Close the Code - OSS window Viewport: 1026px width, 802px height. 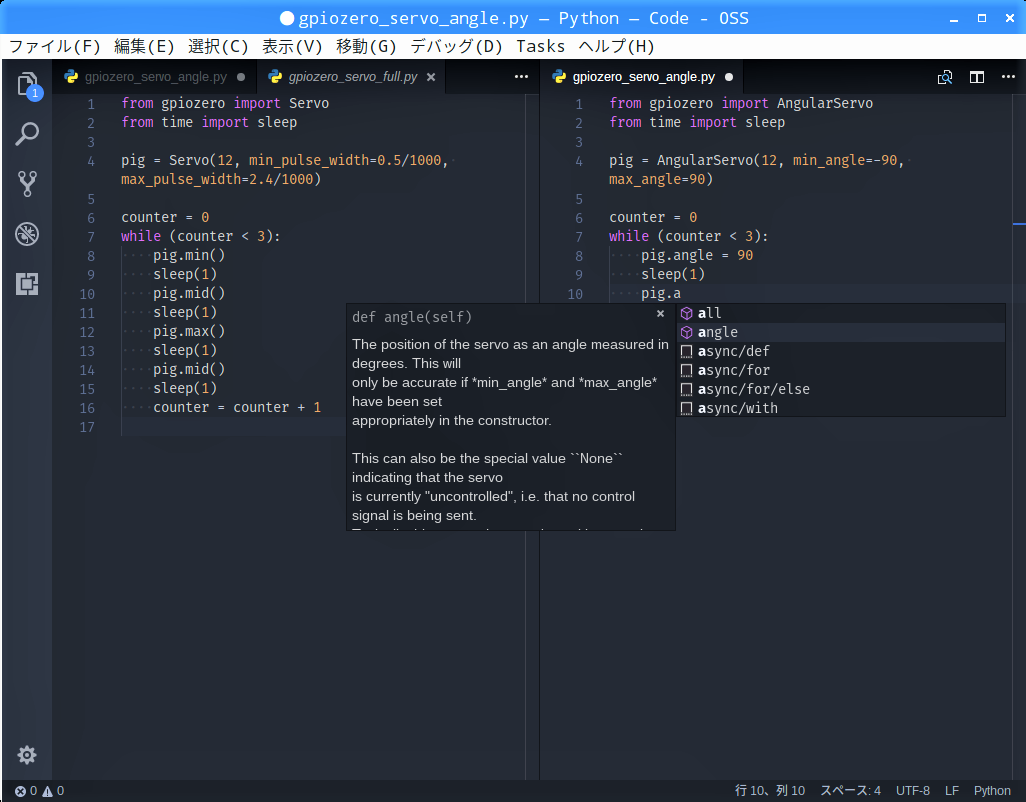pos(1010,18)
